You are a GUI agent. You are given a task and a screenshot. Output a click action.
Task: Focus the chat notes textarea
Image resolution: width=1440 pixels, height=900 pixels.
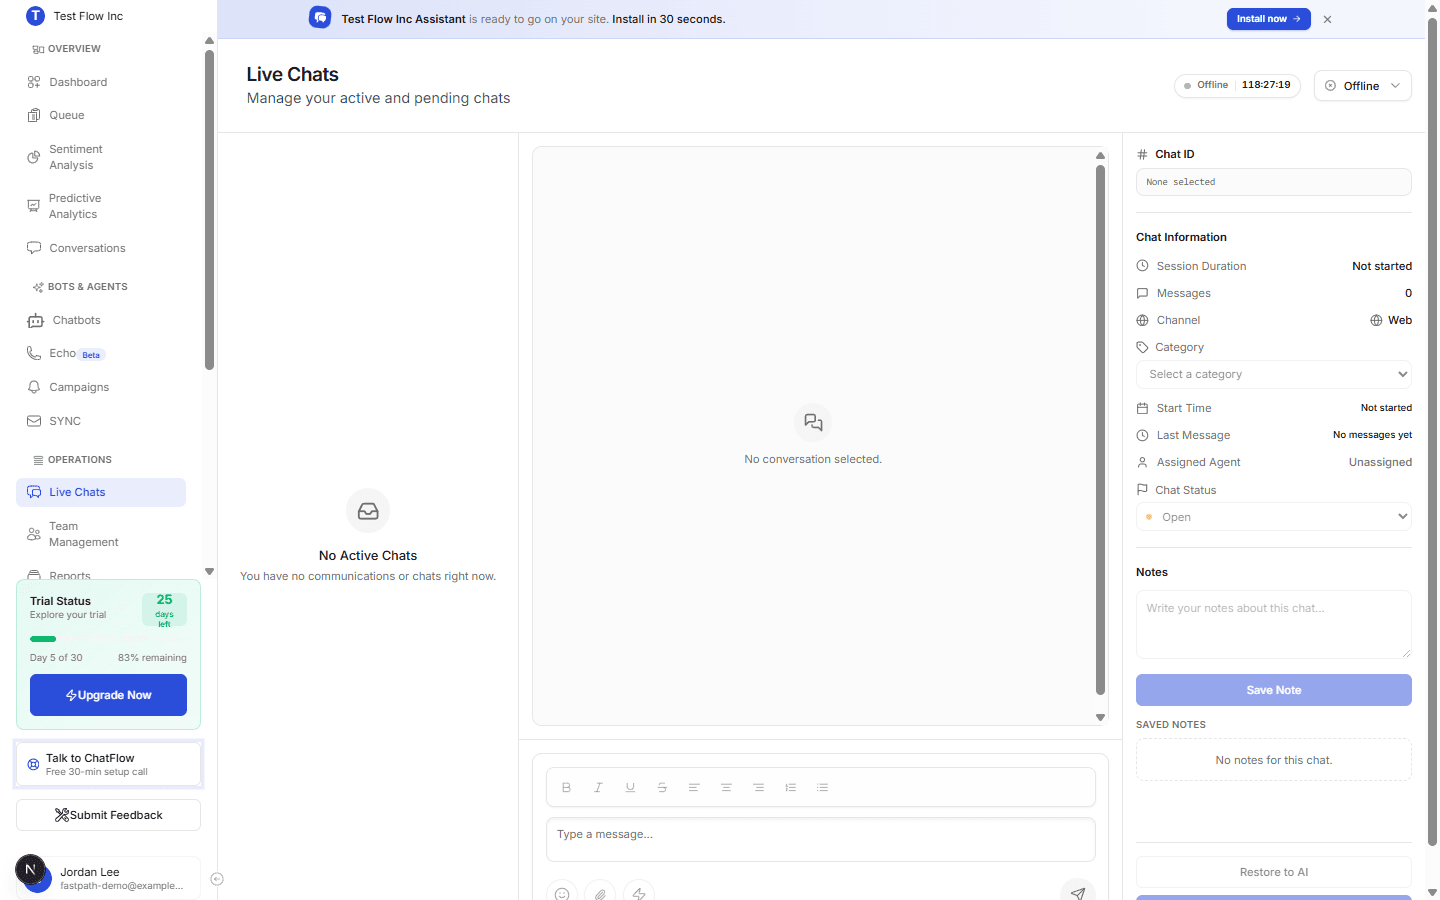1273,624
